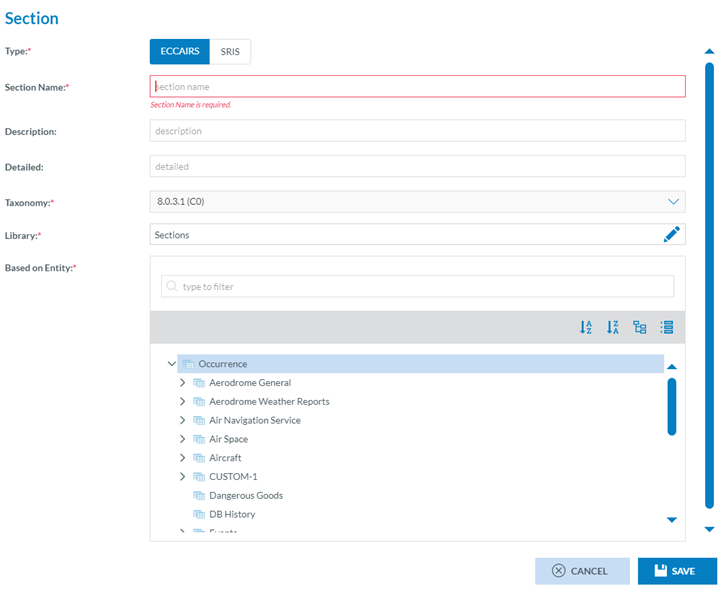The height and width of the screenshot is (594, 728).
Task: Collapse the Occurrence tree node
Action: tap(172, 364)
